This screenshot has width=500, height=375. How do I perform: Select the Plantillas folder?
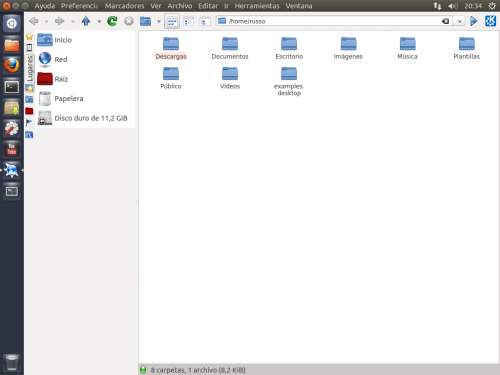pyautogui.click(x=467, y=48)
